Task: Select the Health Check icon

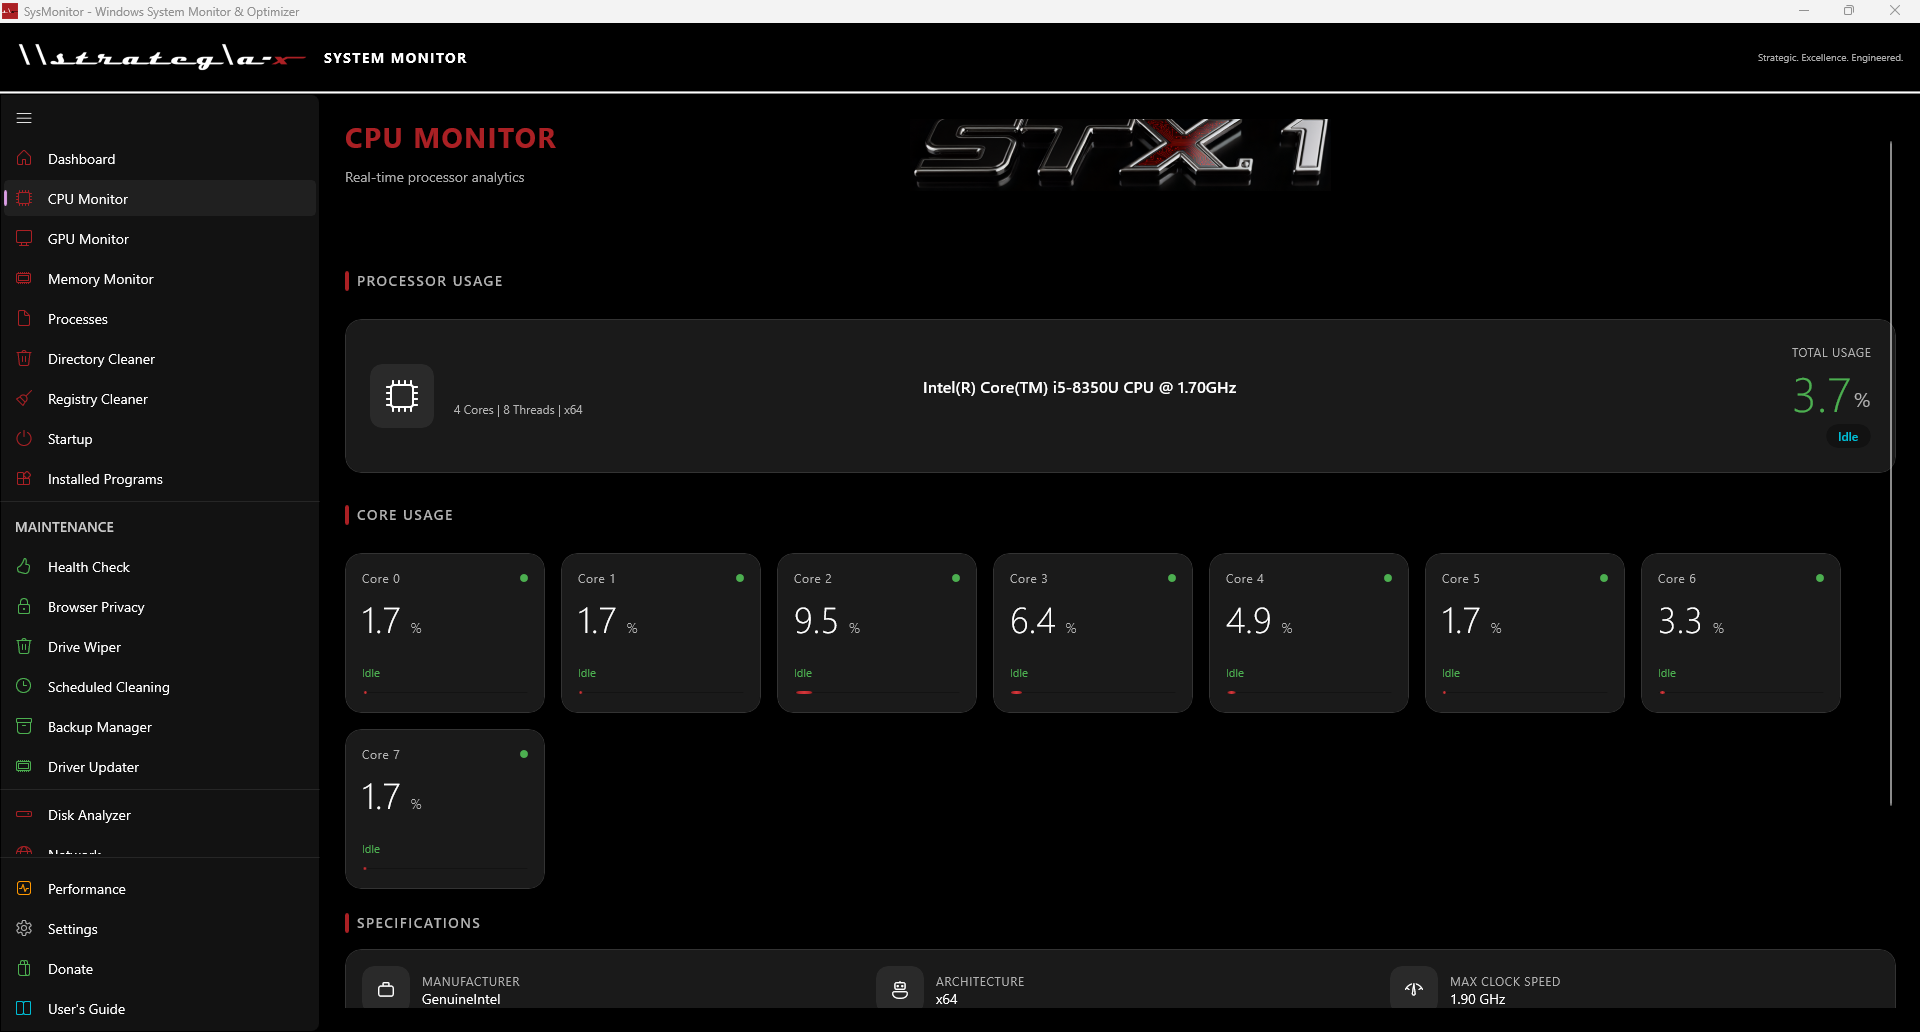Action: (x=24, y=566)
